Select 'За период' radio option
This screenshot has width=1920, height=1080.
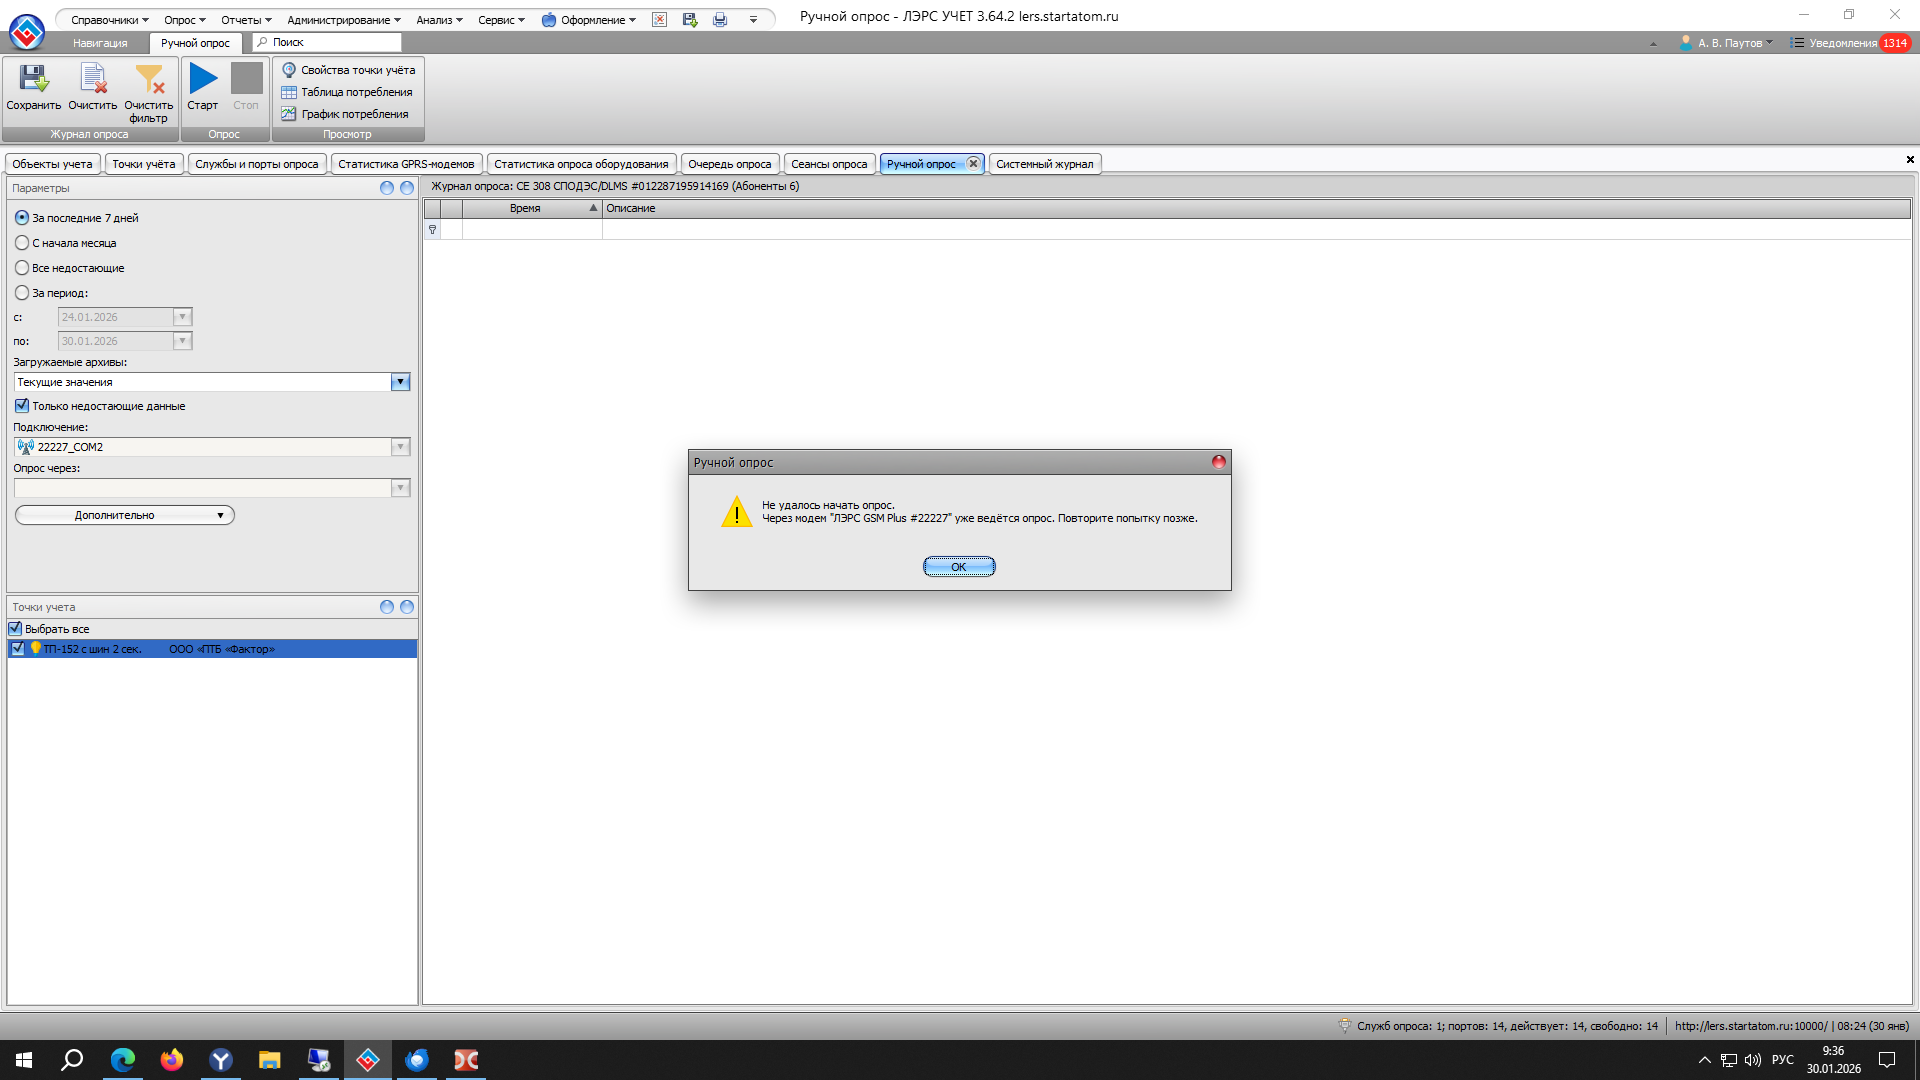22,293
